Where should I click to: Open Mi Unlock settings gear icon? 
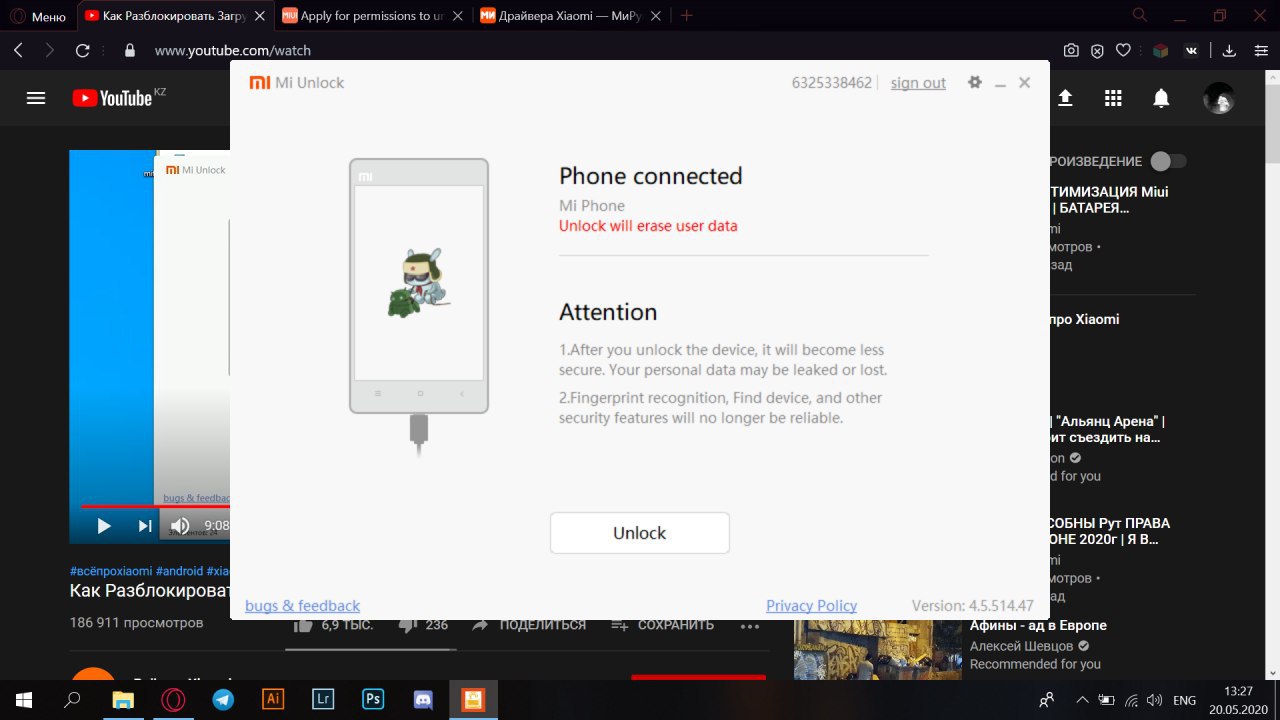975,82
